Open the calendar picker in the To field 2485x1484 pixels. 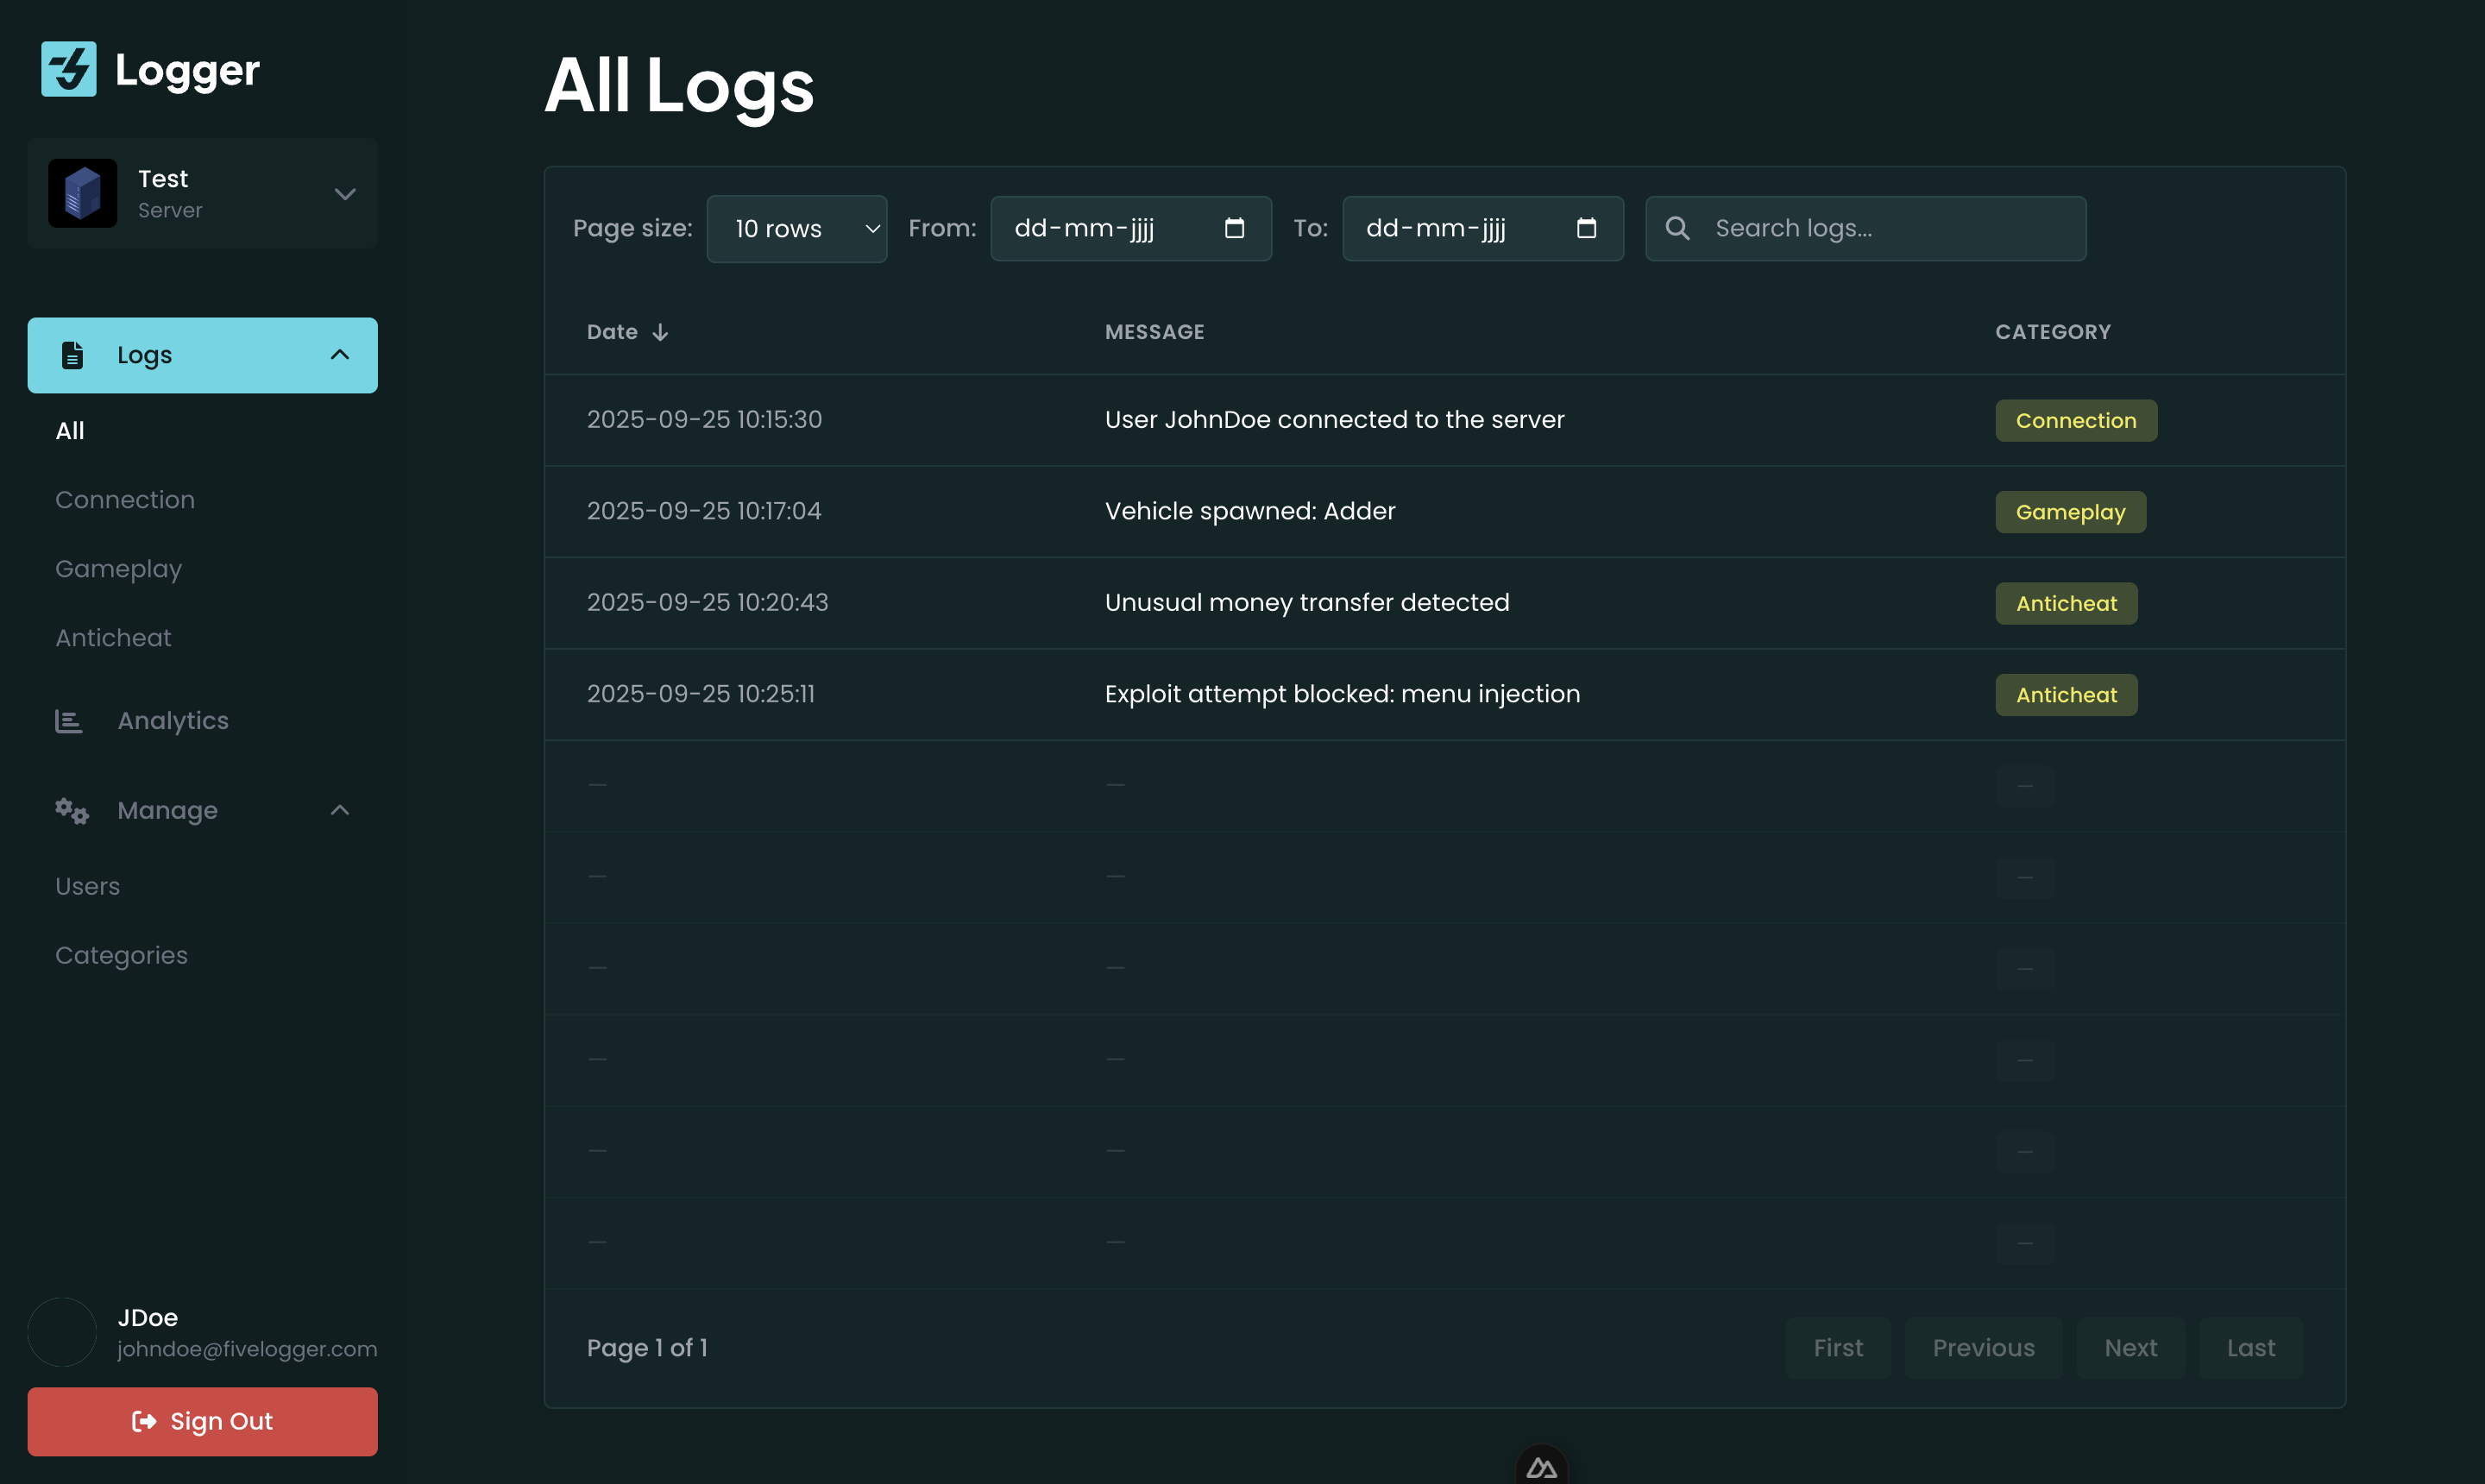pyautogui.click(x=1587, y=228)
